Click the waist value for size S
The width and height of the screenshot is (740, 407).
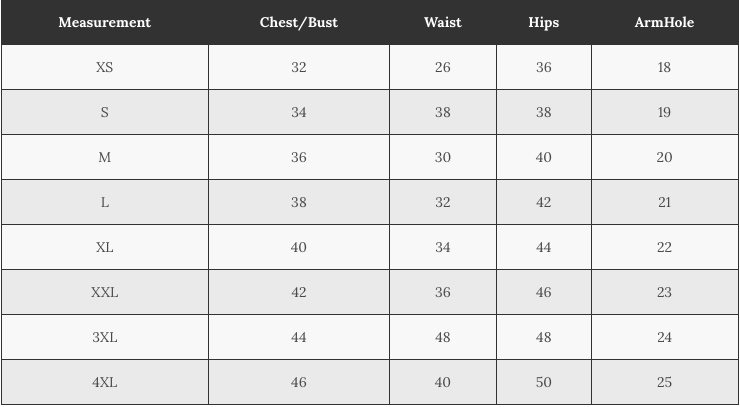click(x=442, y=112)
